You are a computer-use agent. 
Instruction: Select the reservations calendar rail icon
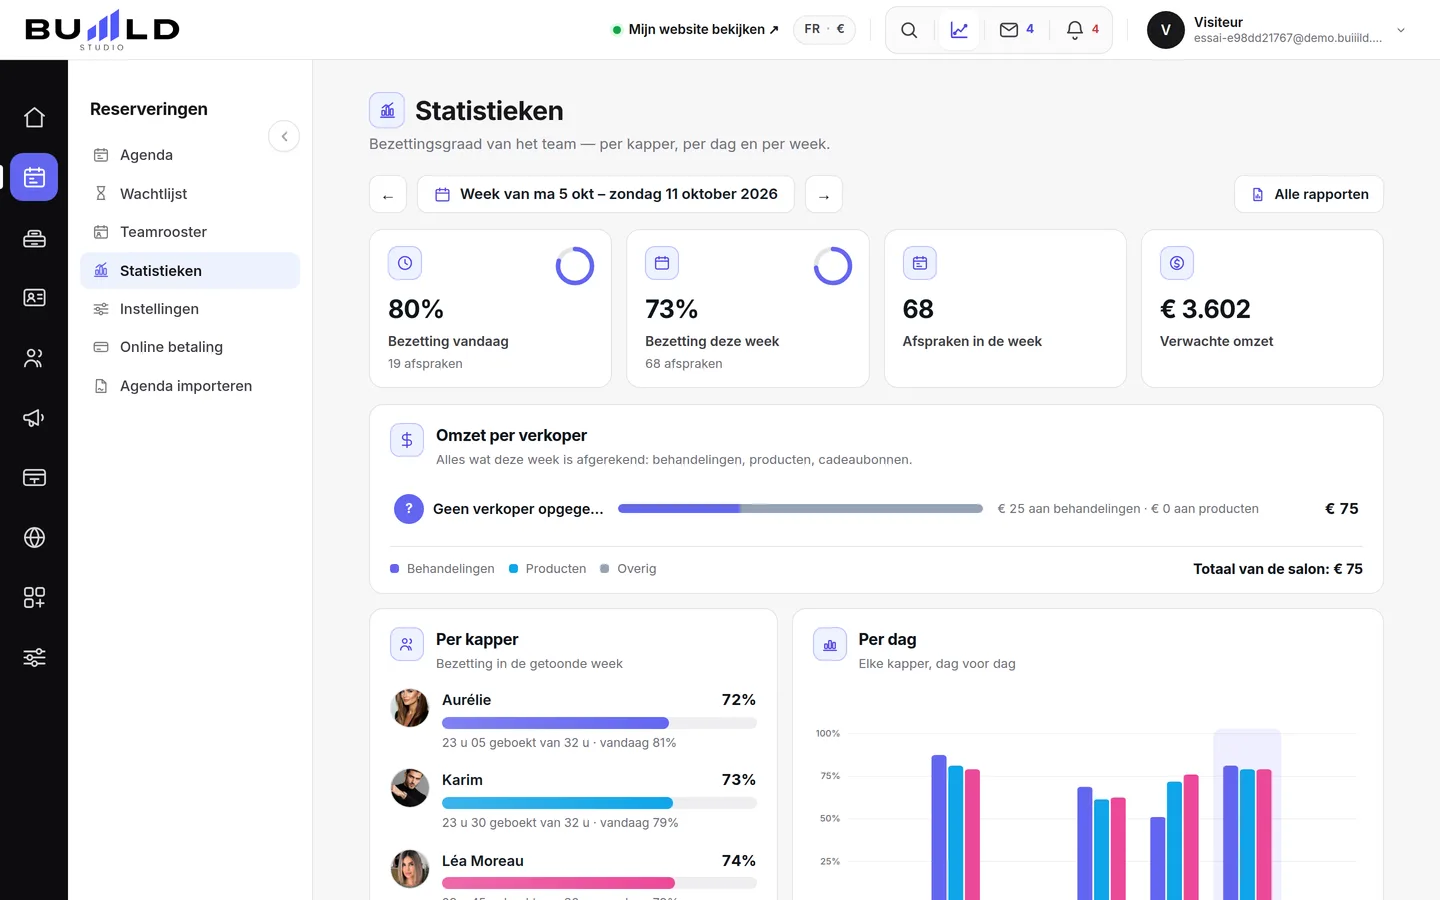(x=34, y=177)
